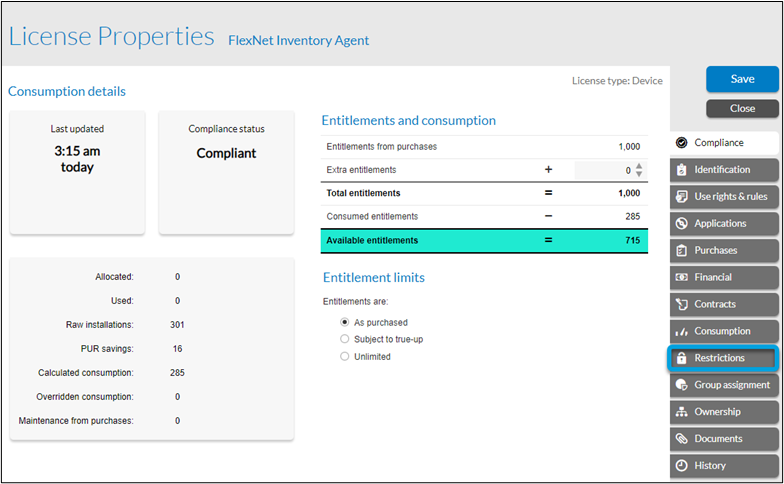Screen dimensions: 784x484
Task: Click the Applications tab disc icon
Action: click(682, 224)
